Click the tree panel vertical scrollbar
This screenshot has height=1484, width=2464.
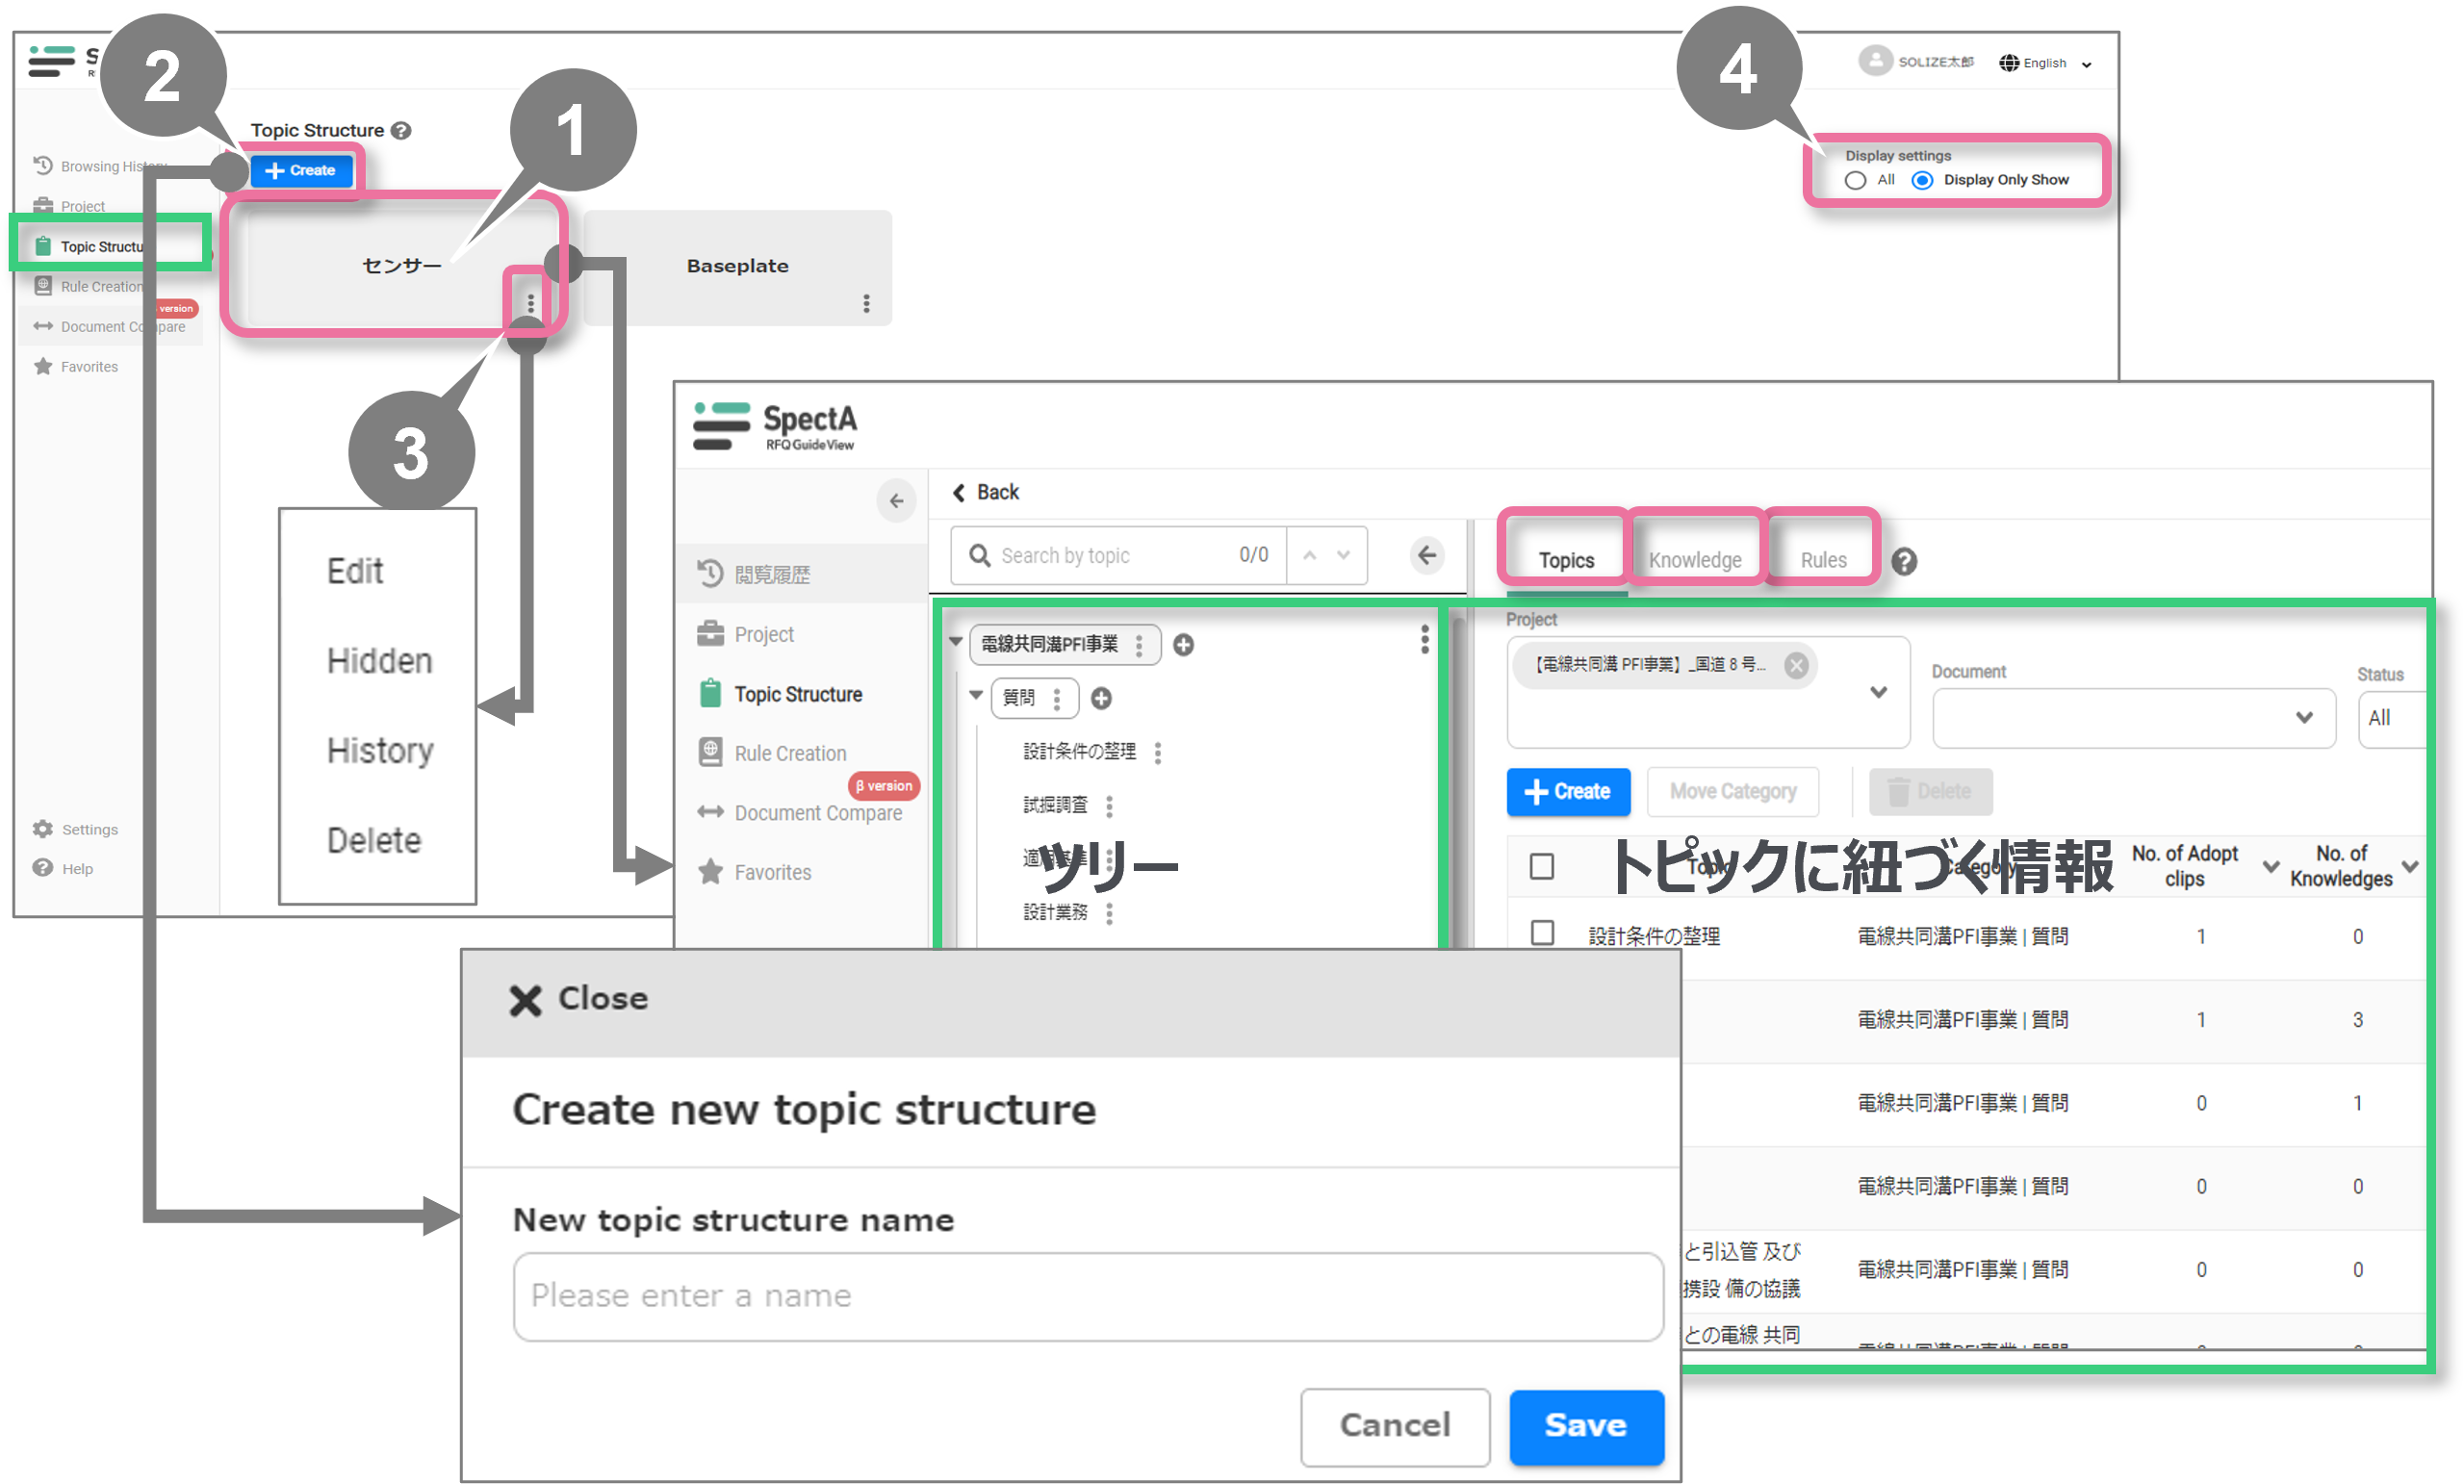click(1459, 780)
